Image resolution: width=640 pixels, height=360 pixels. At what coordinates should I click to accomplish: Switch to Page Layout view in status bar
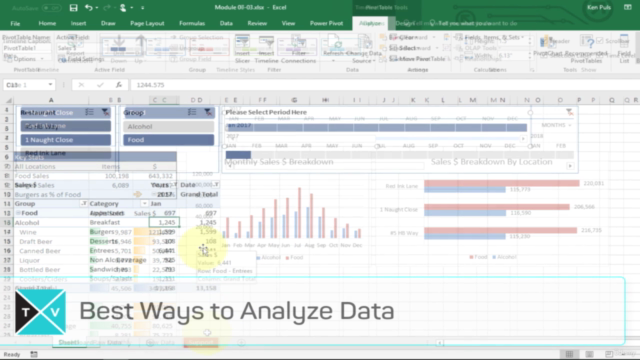point(589,354)
